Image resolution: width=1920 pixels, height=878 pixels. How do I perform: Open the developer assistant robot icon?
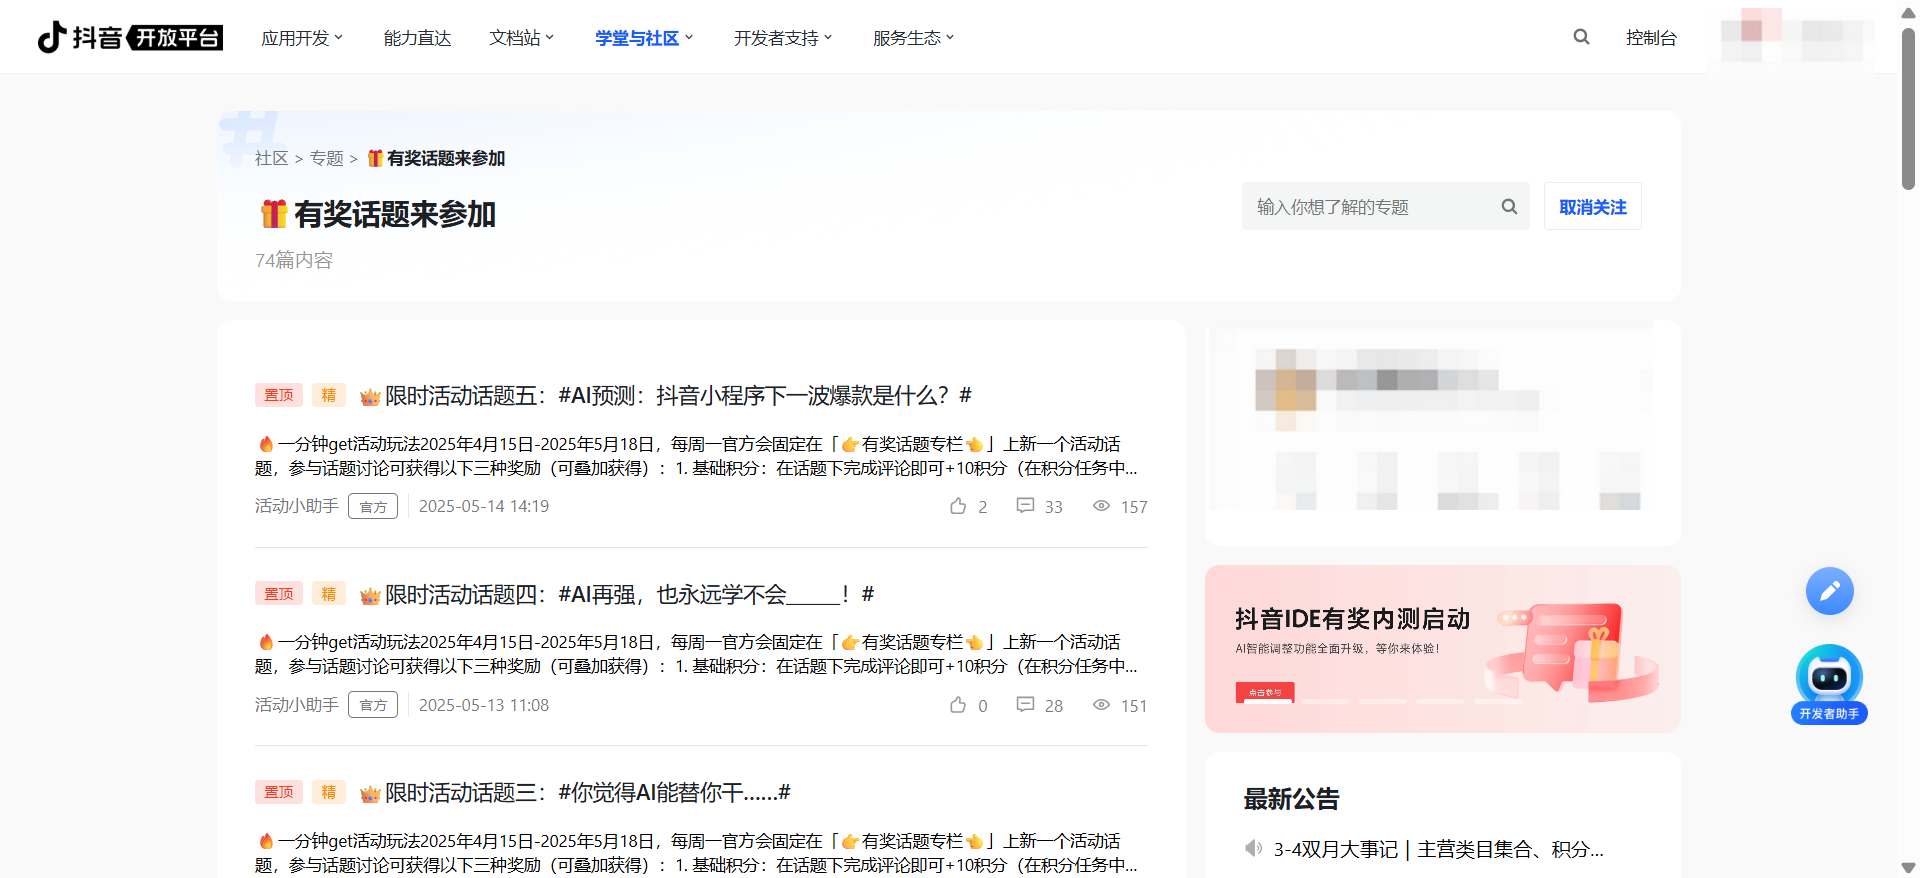[x=1829, y=679]
